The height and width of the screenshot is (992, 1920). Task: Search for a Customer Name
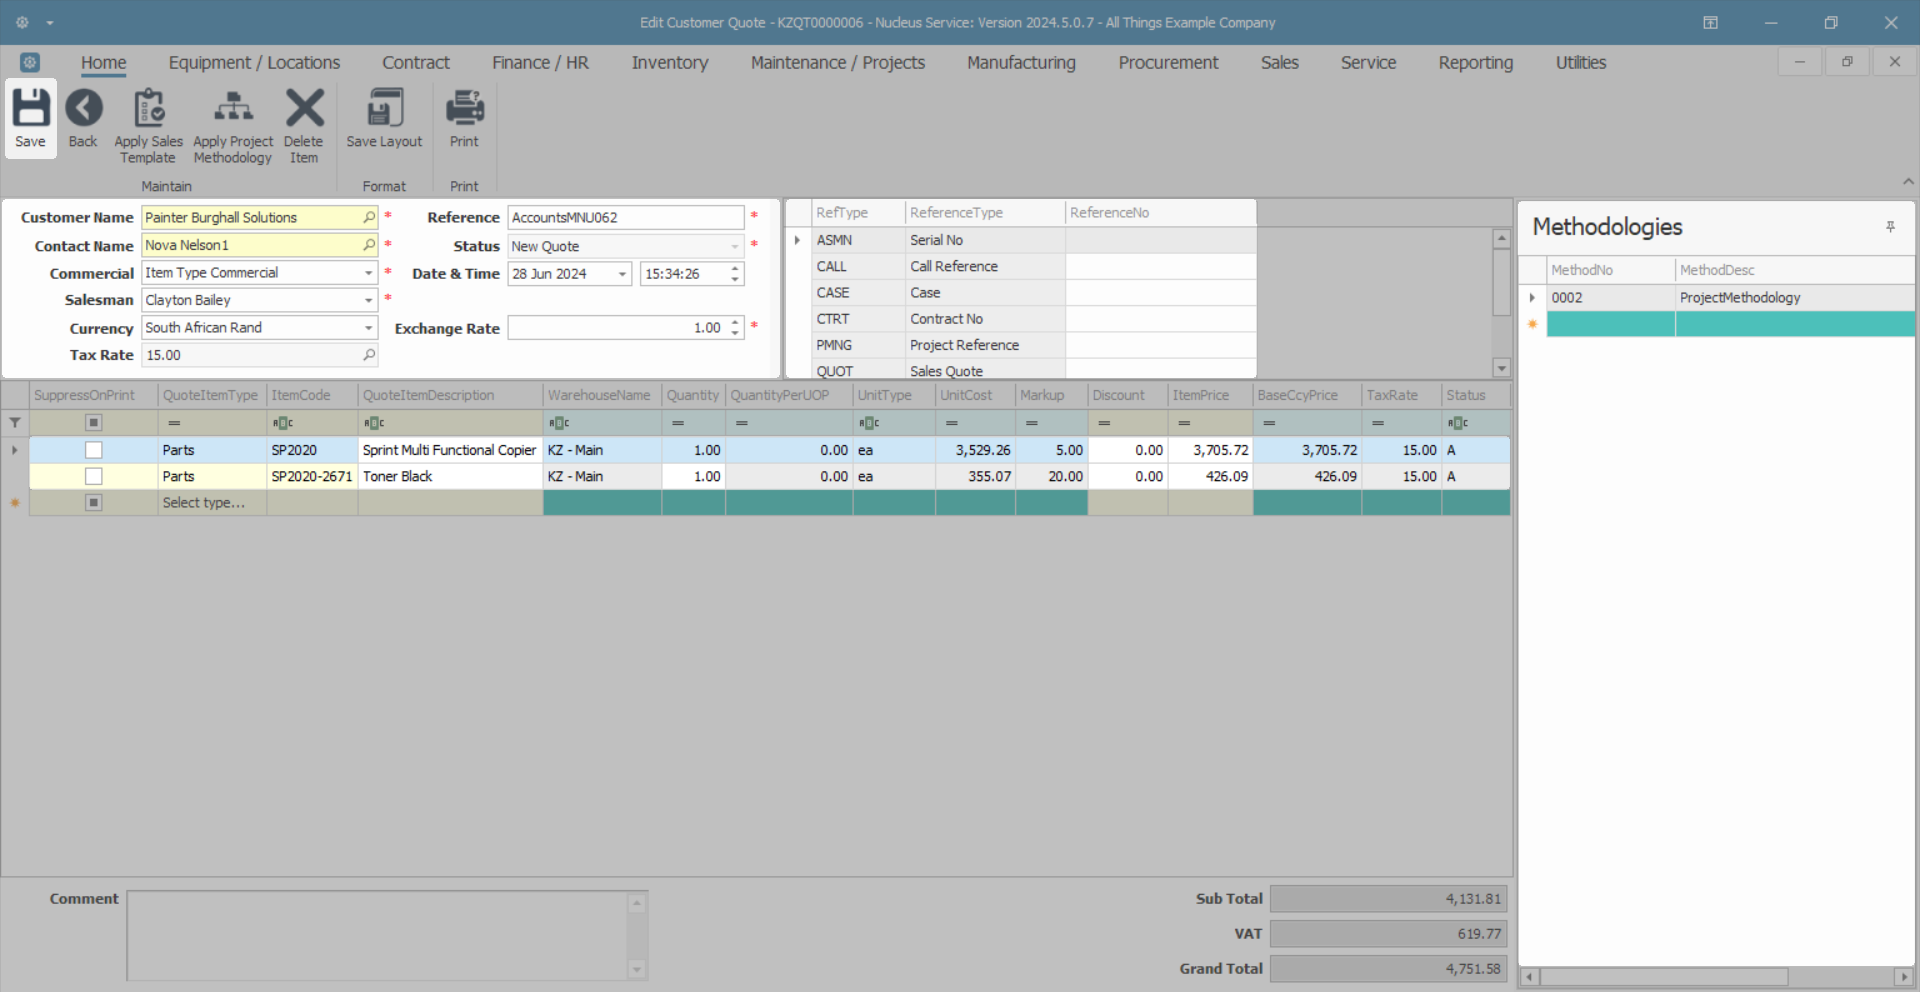click(x=369, y=217)
